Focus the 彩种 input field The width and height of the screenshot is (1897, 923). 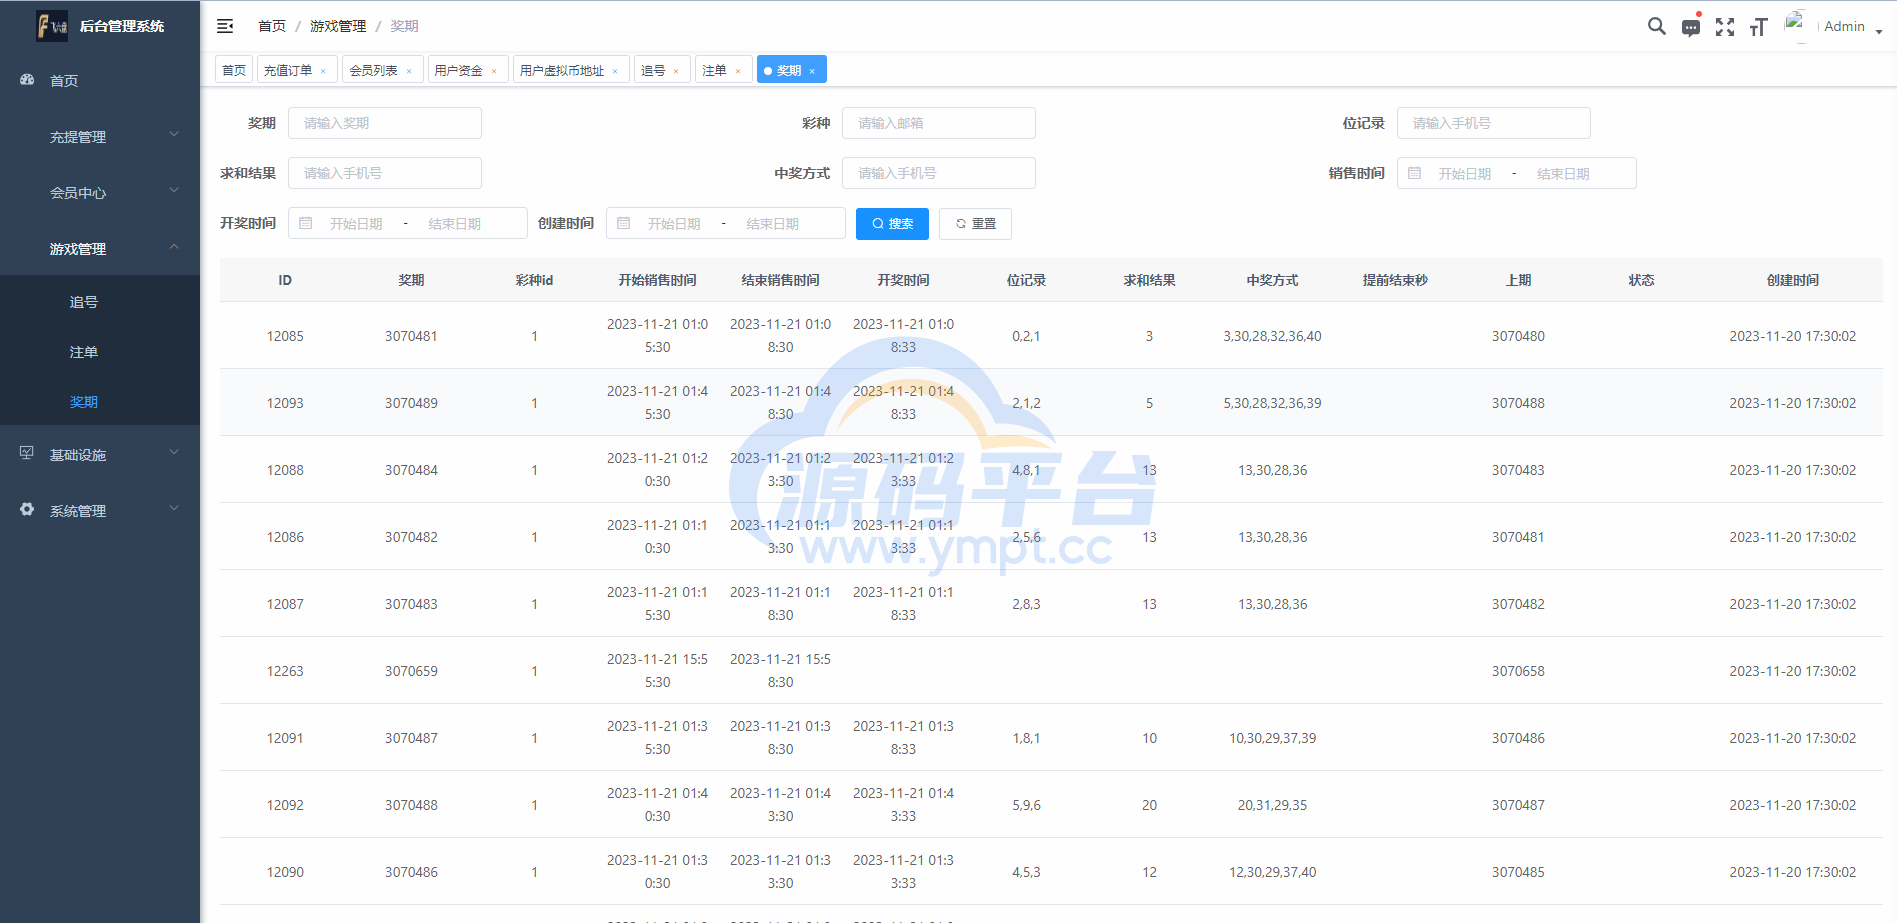pos(939,123)
